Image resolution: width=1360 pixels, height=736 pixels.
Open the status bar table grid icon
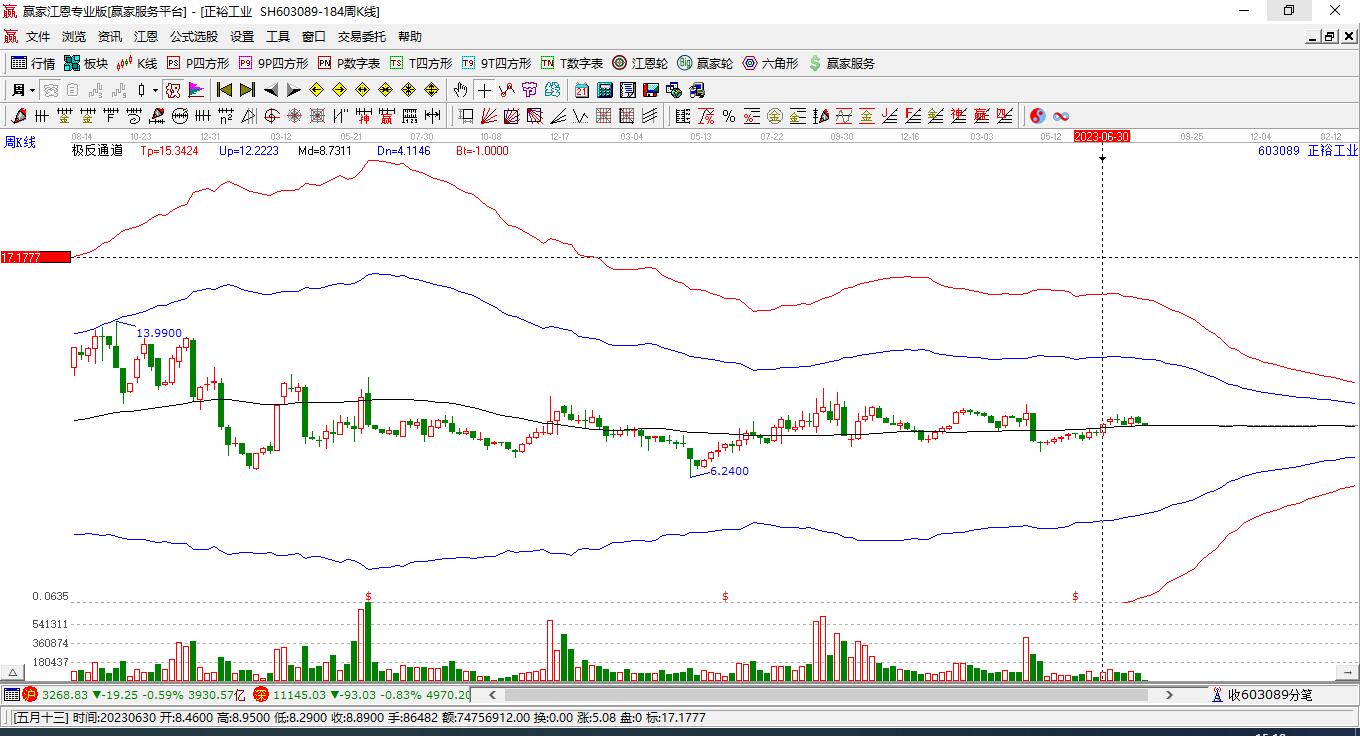click(11, 694)
